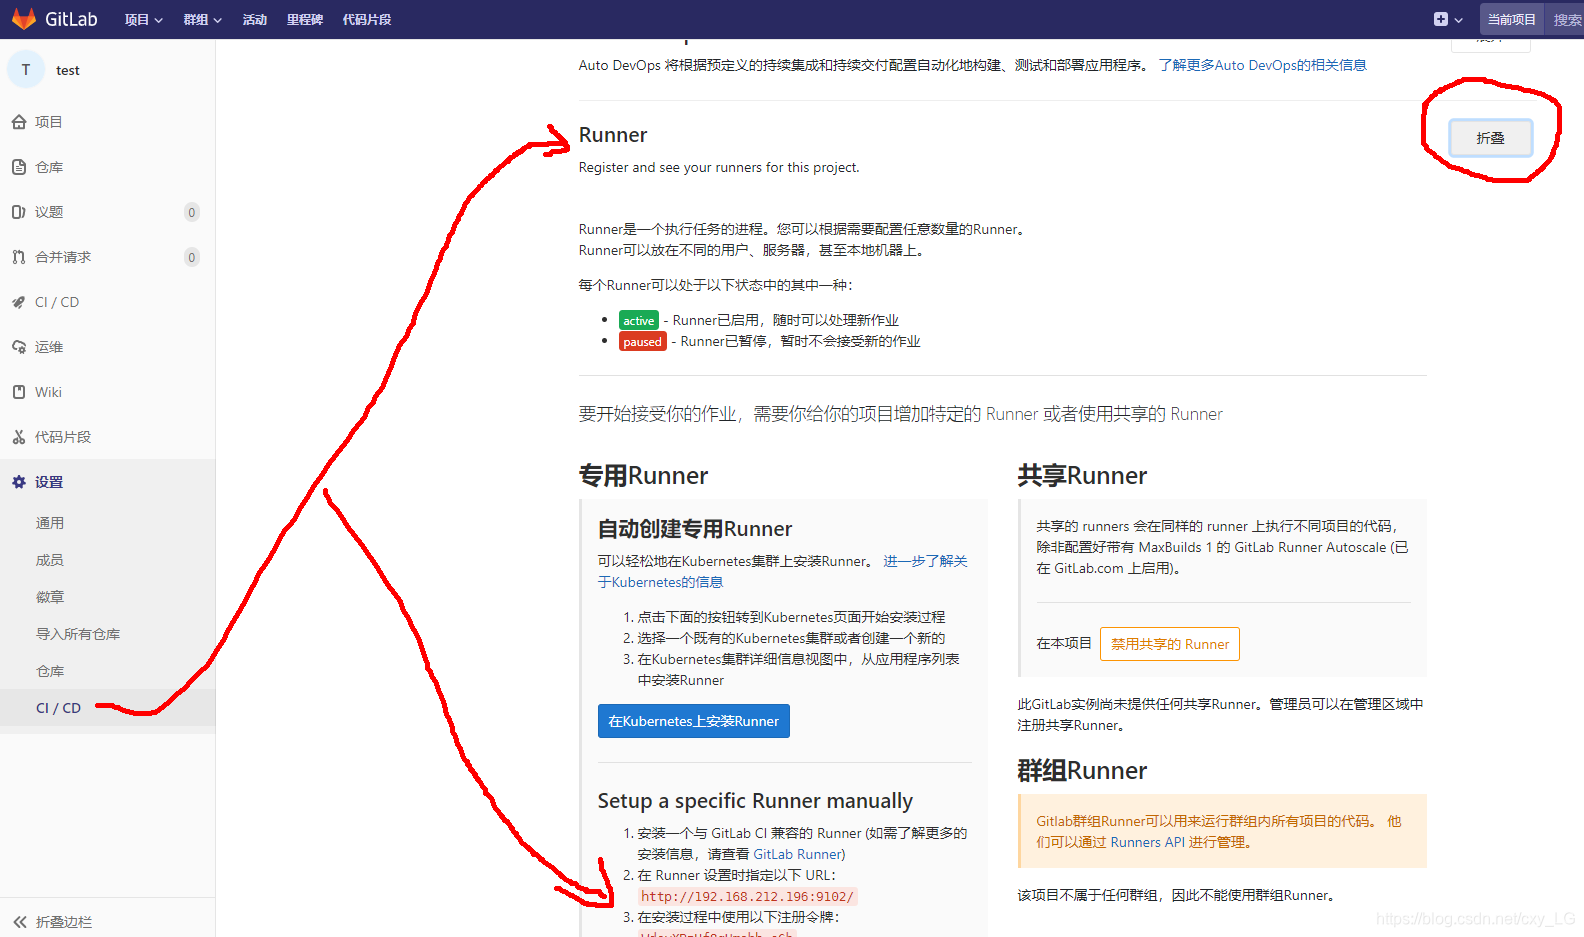
Task: Focus the 搜索 search field
Action: (x=1565, y=19)
